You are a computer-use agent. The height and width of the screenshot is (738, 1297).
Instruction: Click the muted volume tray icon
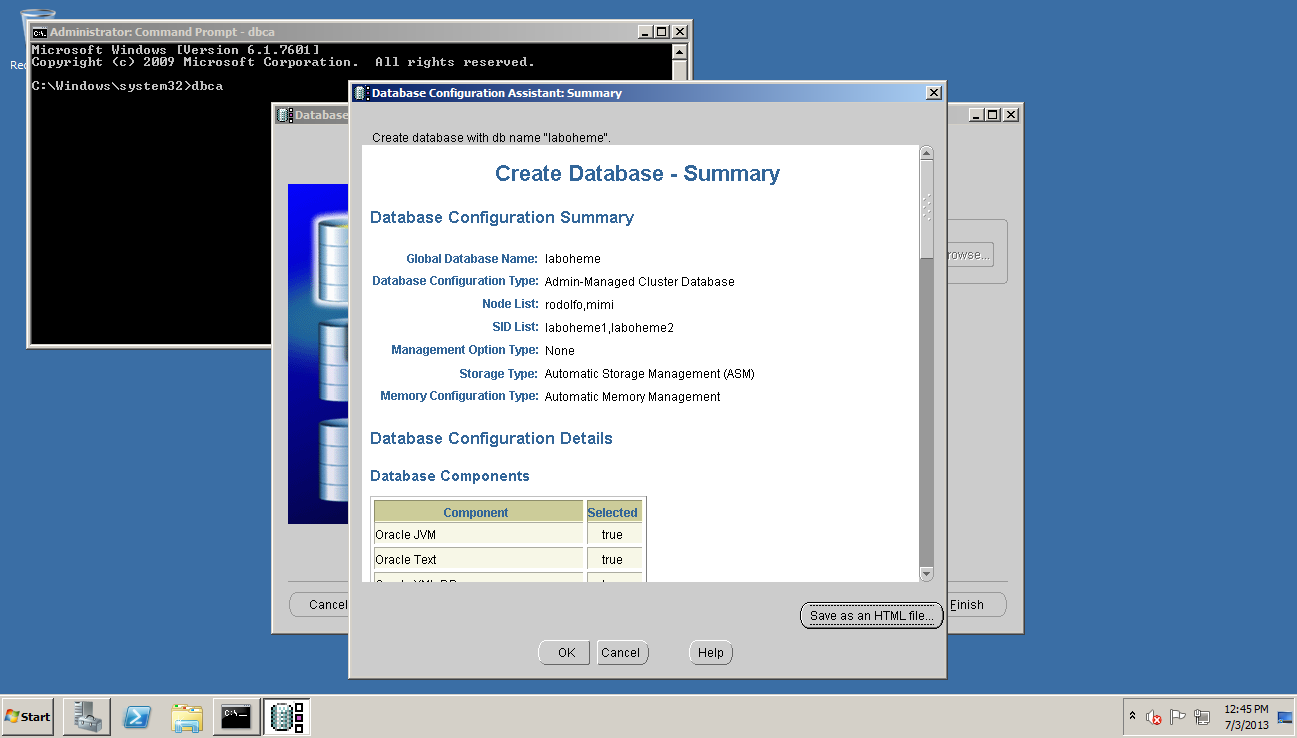1153,717
